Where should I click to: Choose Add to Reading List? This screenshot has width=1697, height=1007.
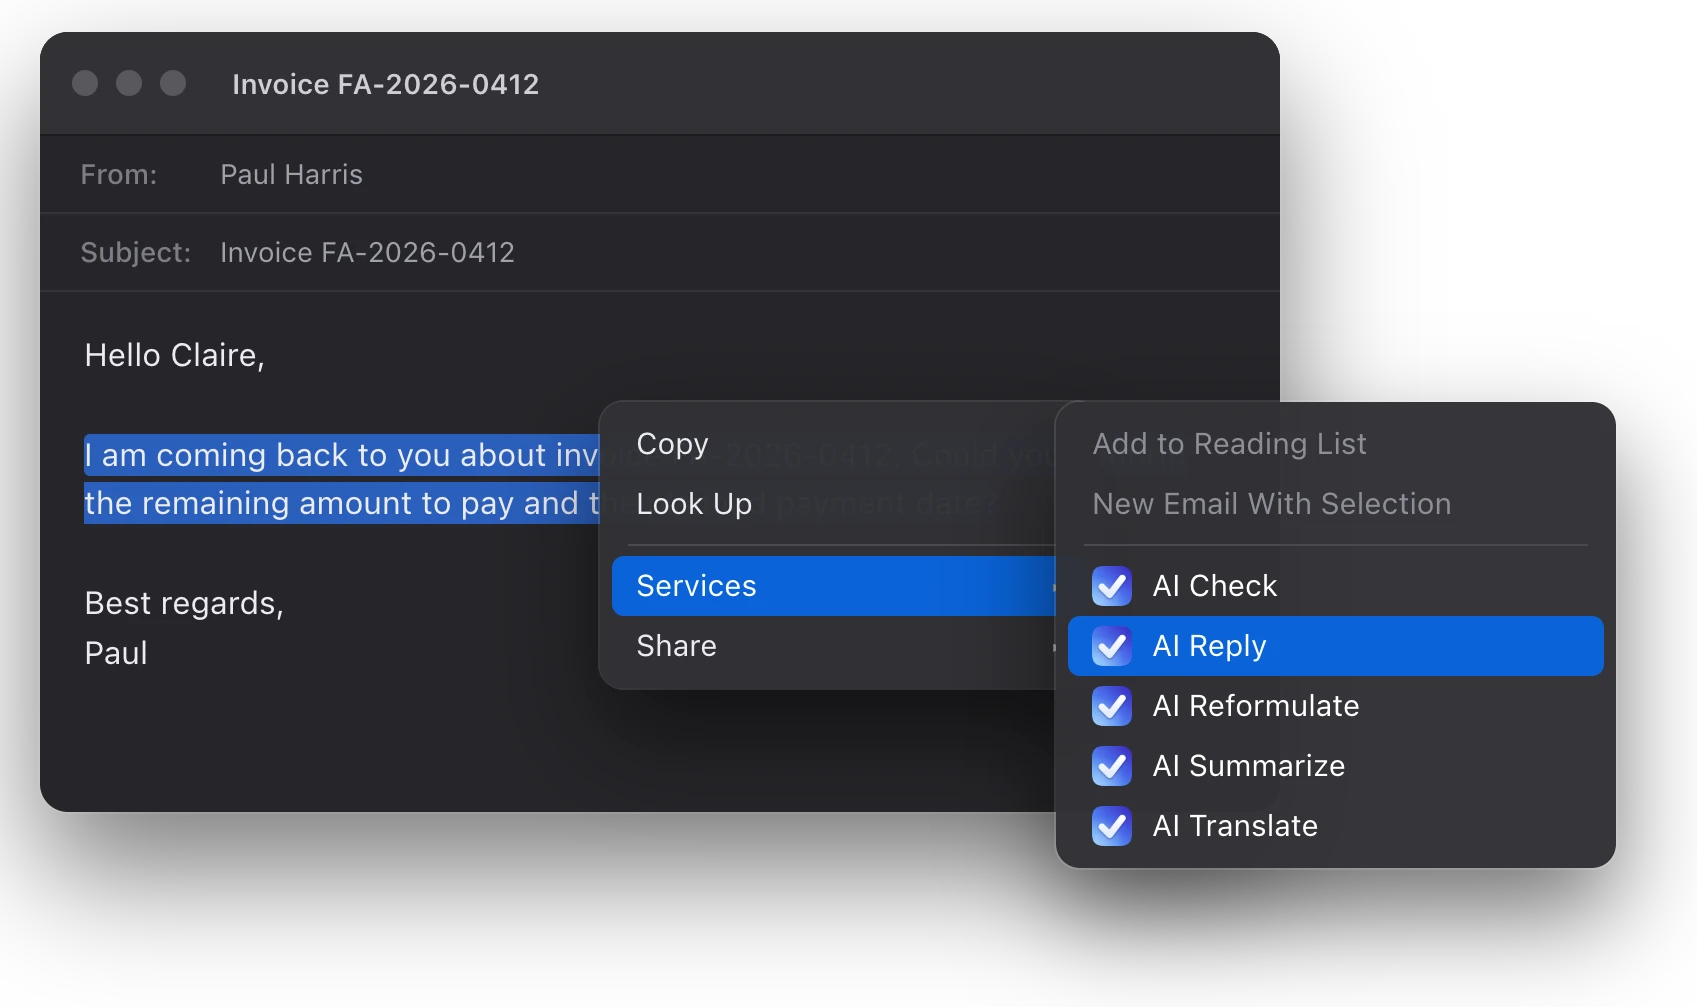click(x=1335, y=444)
